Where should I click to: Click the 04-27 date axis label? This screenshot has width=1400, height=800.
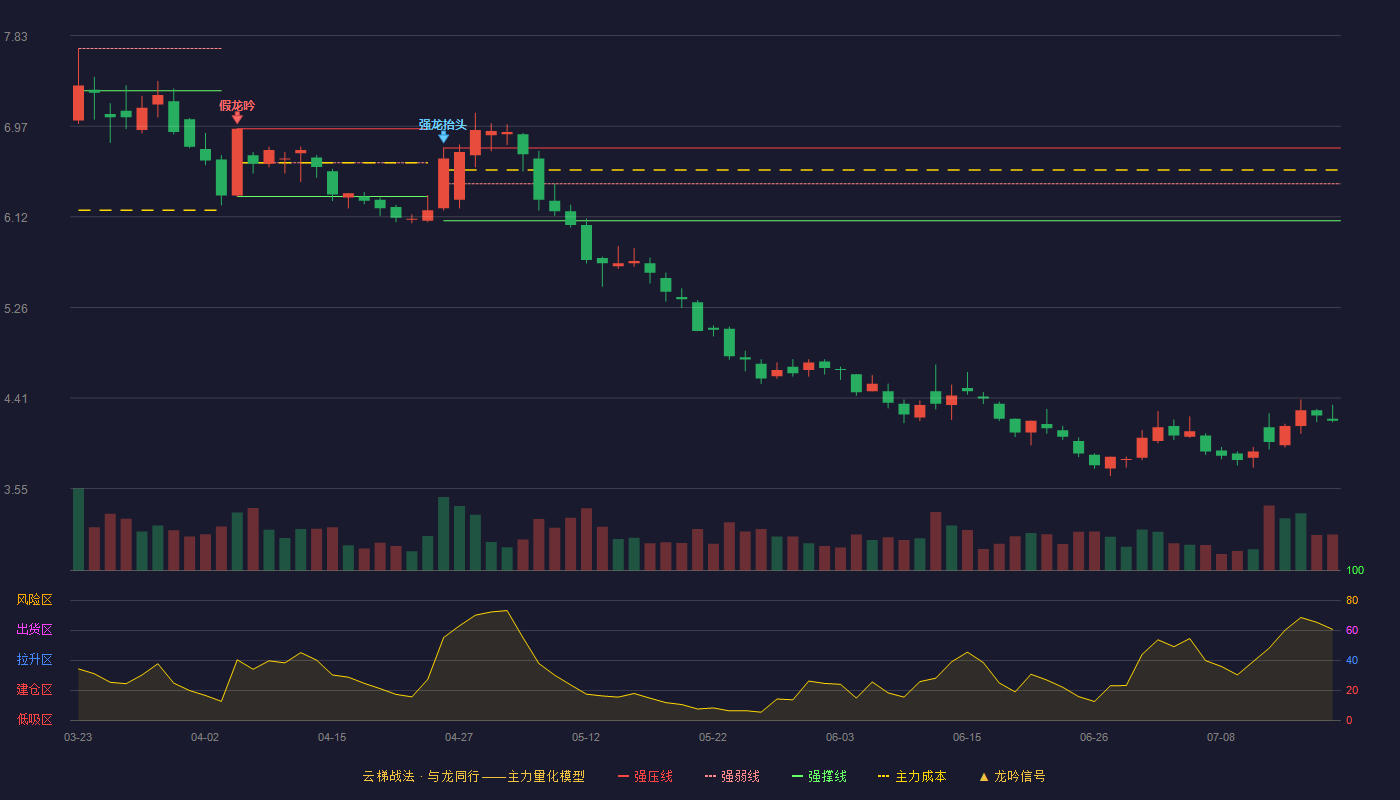(459, 737)
